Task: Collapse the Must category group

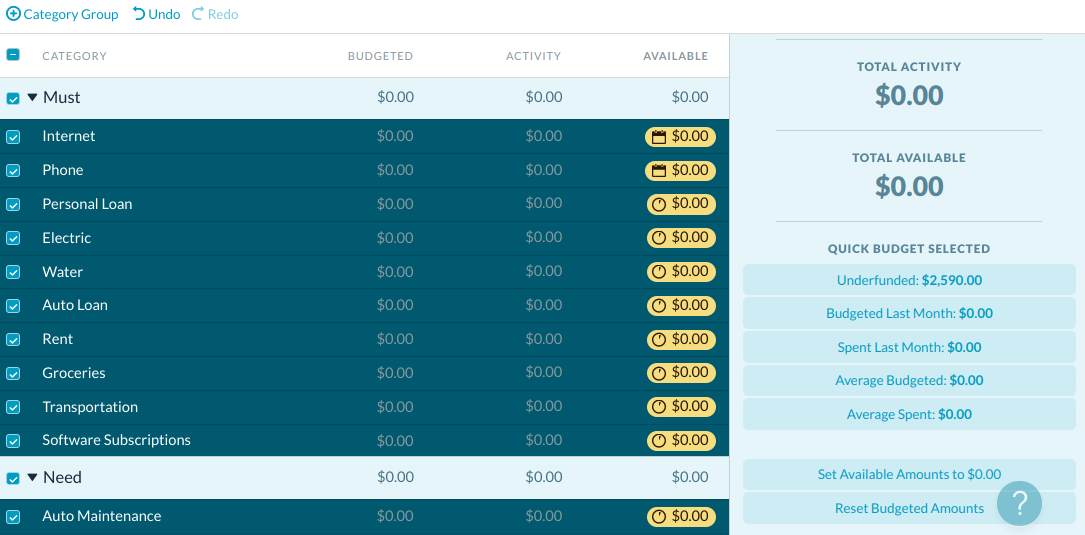Action: click(33, 98)
